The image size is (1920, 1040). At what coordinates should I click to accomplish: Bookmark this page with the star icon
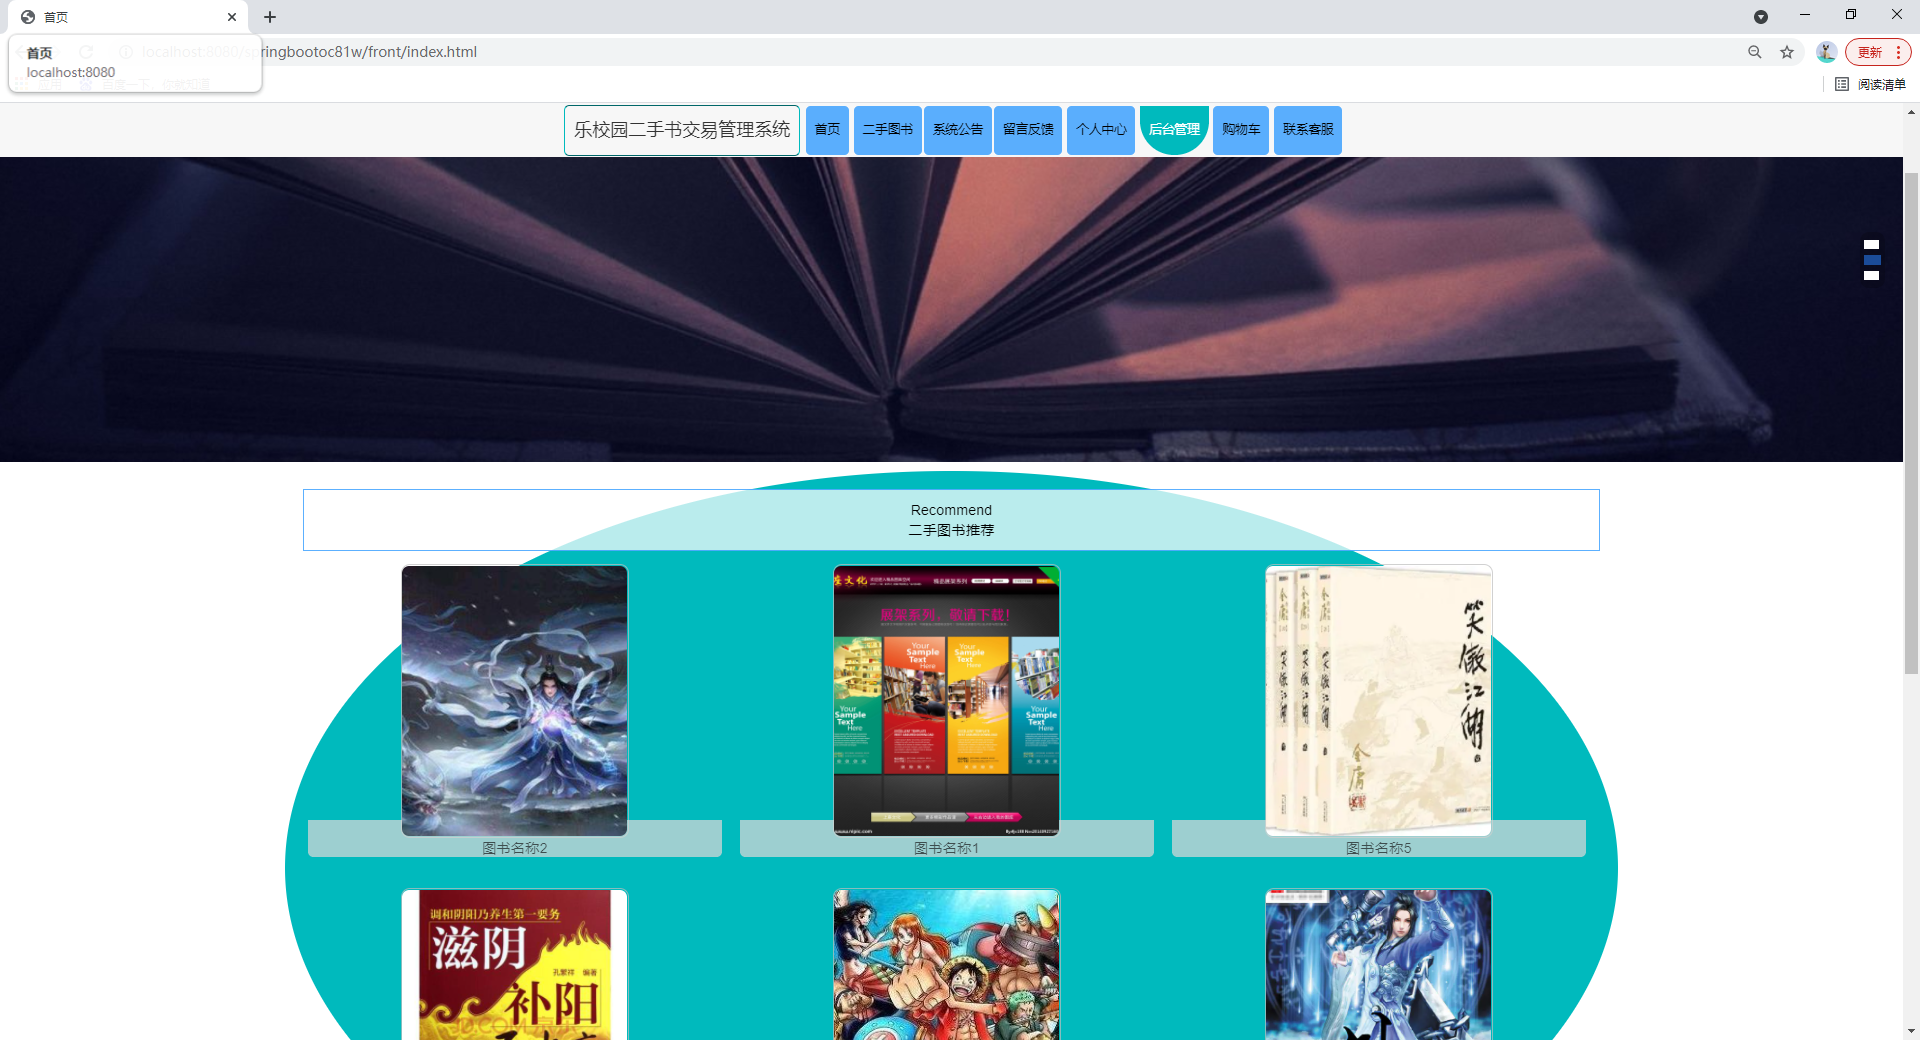point(1787,52)
